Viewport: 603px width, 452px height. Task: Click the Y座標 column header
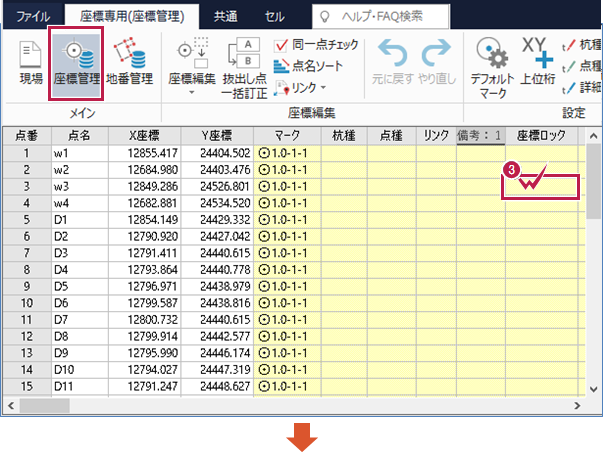click(x=217, y=136)
